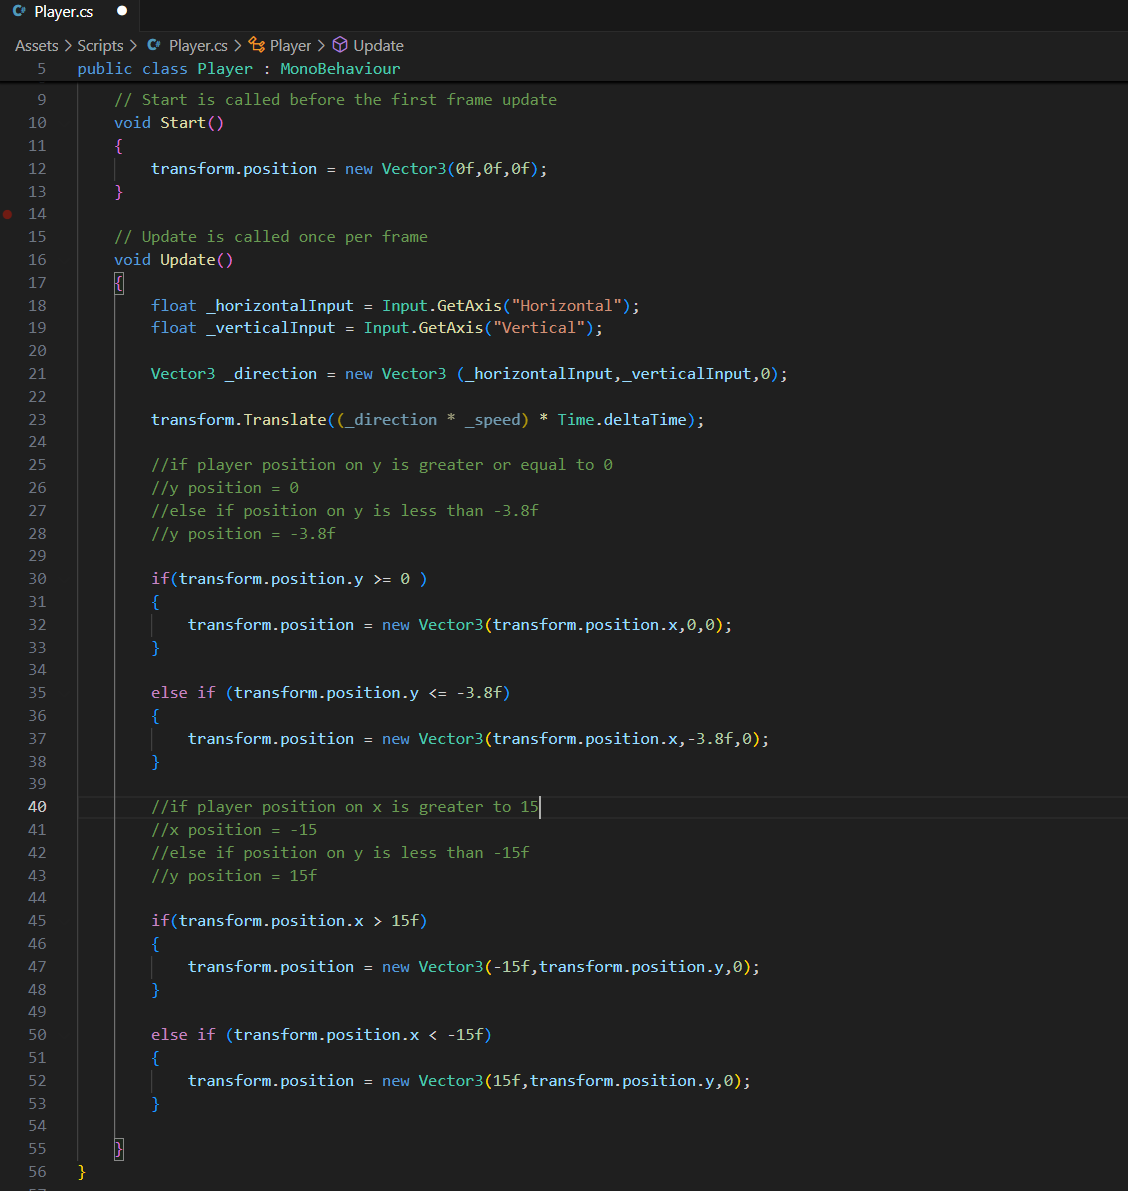
Task: Click the red breakpoint dot on line 14
Action: (x=8, y=213)
